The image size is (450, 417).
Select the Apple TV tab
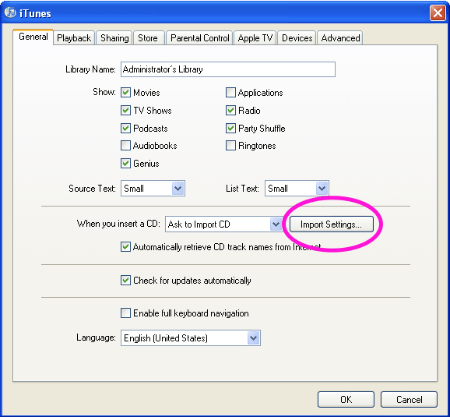[255, 38]
